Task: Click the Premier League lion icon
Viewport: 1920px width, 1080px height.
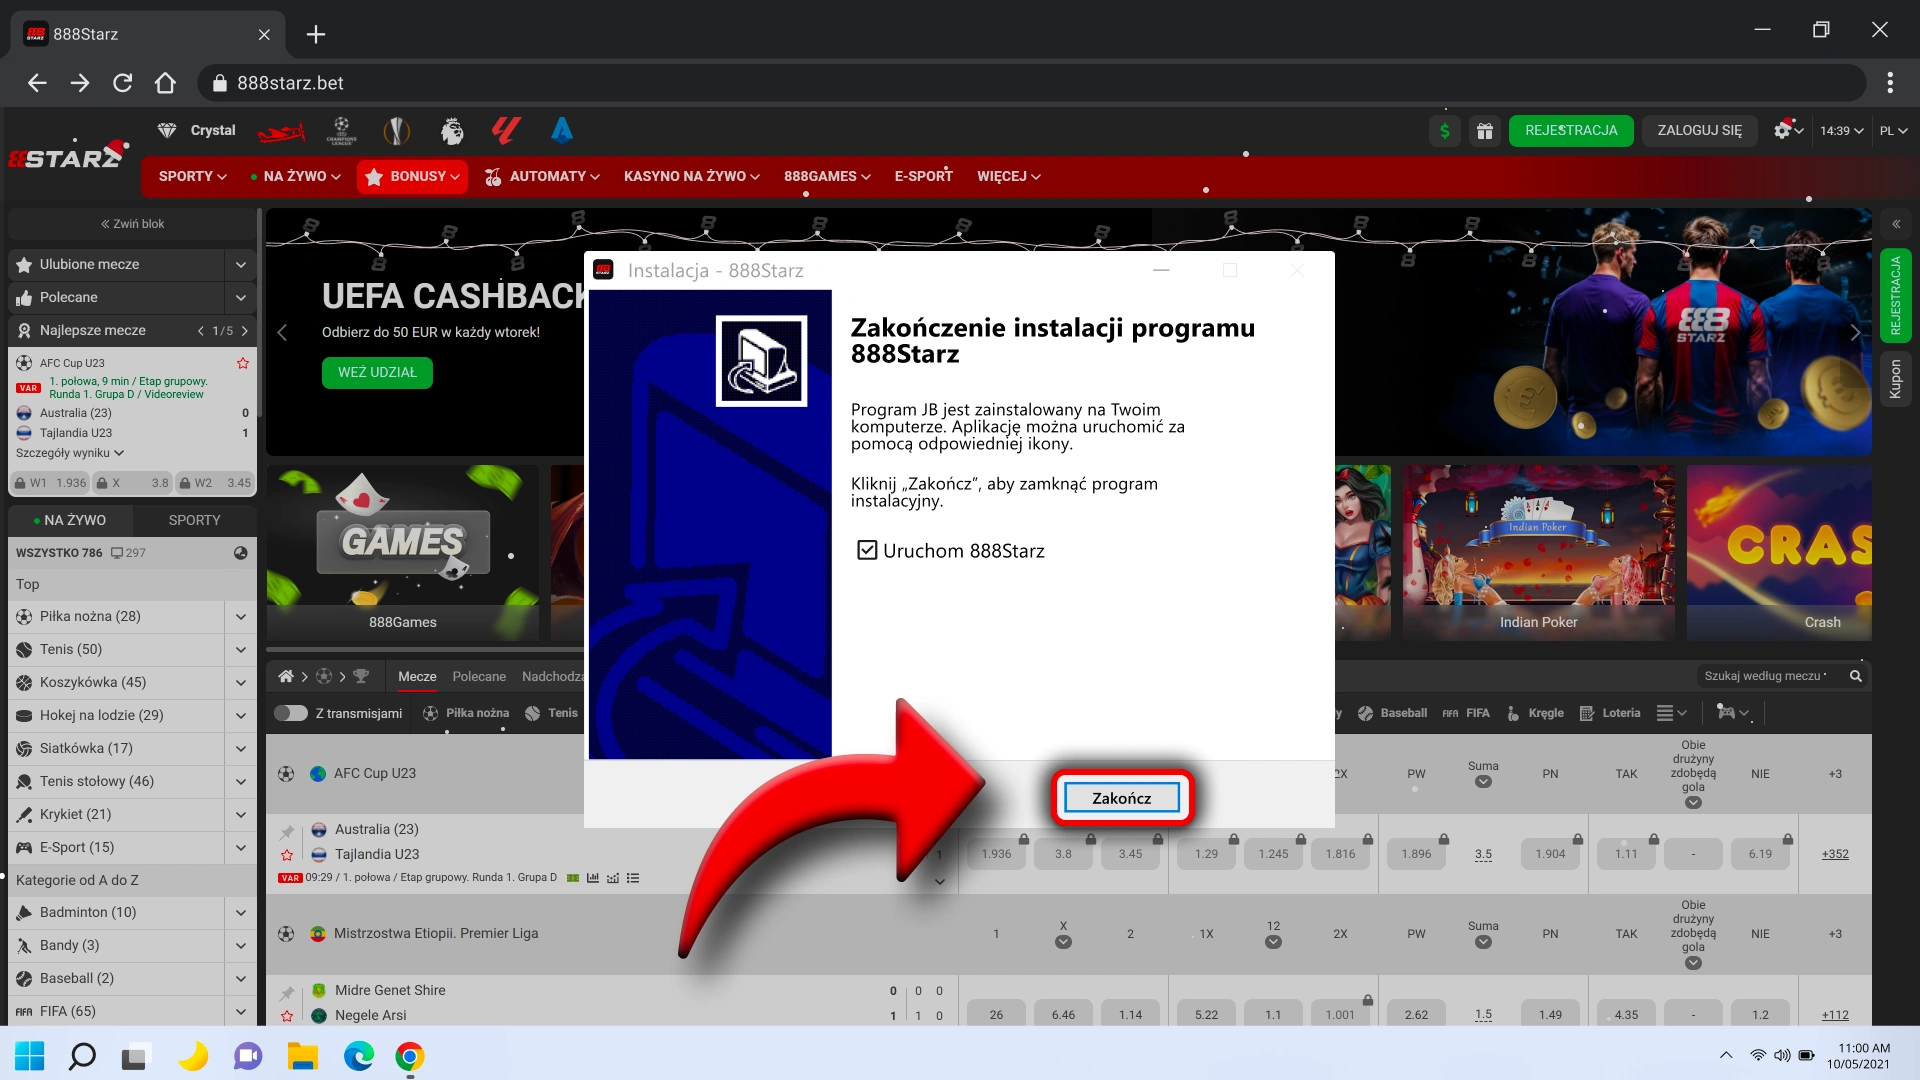Action: [452, 131]
